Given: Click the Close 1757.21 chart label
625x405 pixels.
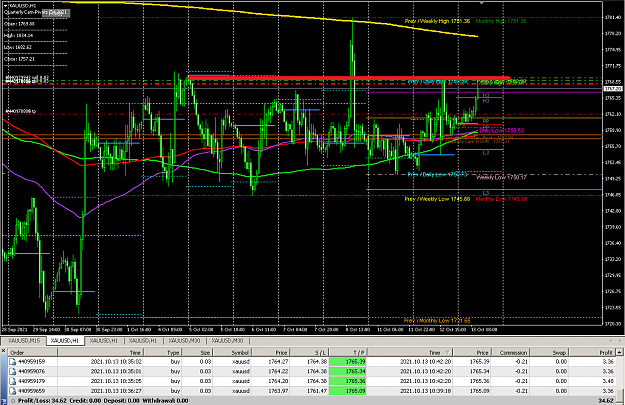Looking at the screenshot, I should [19, 59].
